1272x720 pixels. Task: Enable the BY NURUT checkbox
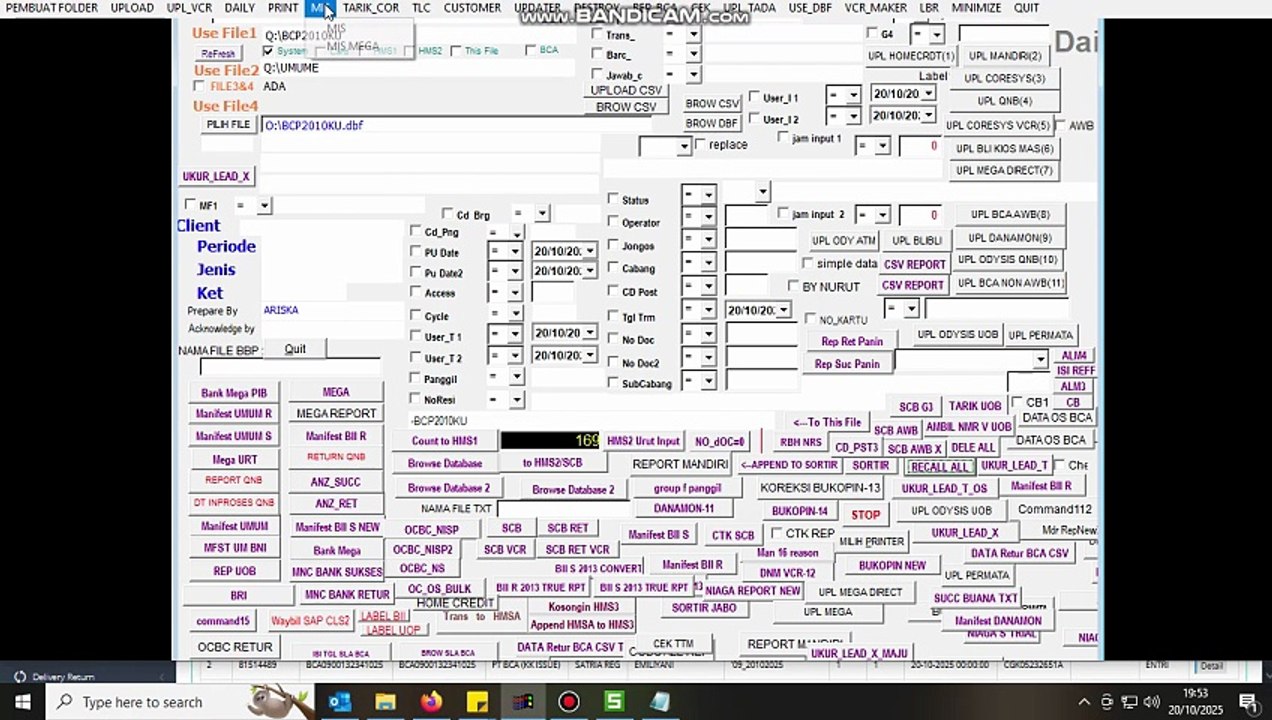point(794,286)
